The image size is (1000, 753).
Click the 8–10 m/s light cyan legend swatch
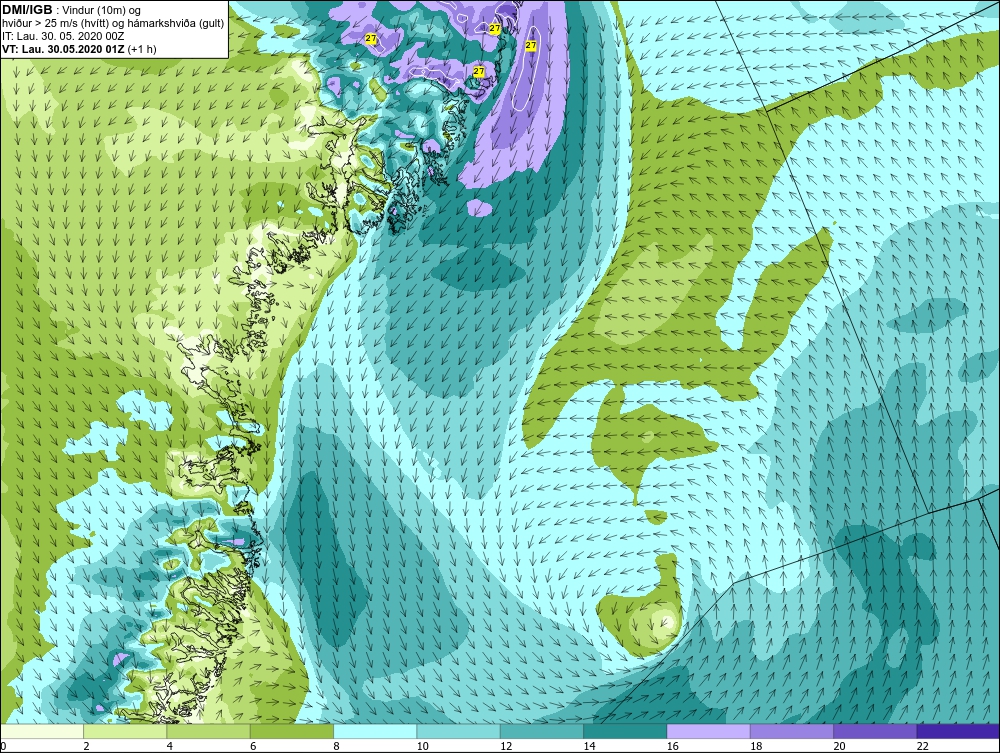click(375, 731)
